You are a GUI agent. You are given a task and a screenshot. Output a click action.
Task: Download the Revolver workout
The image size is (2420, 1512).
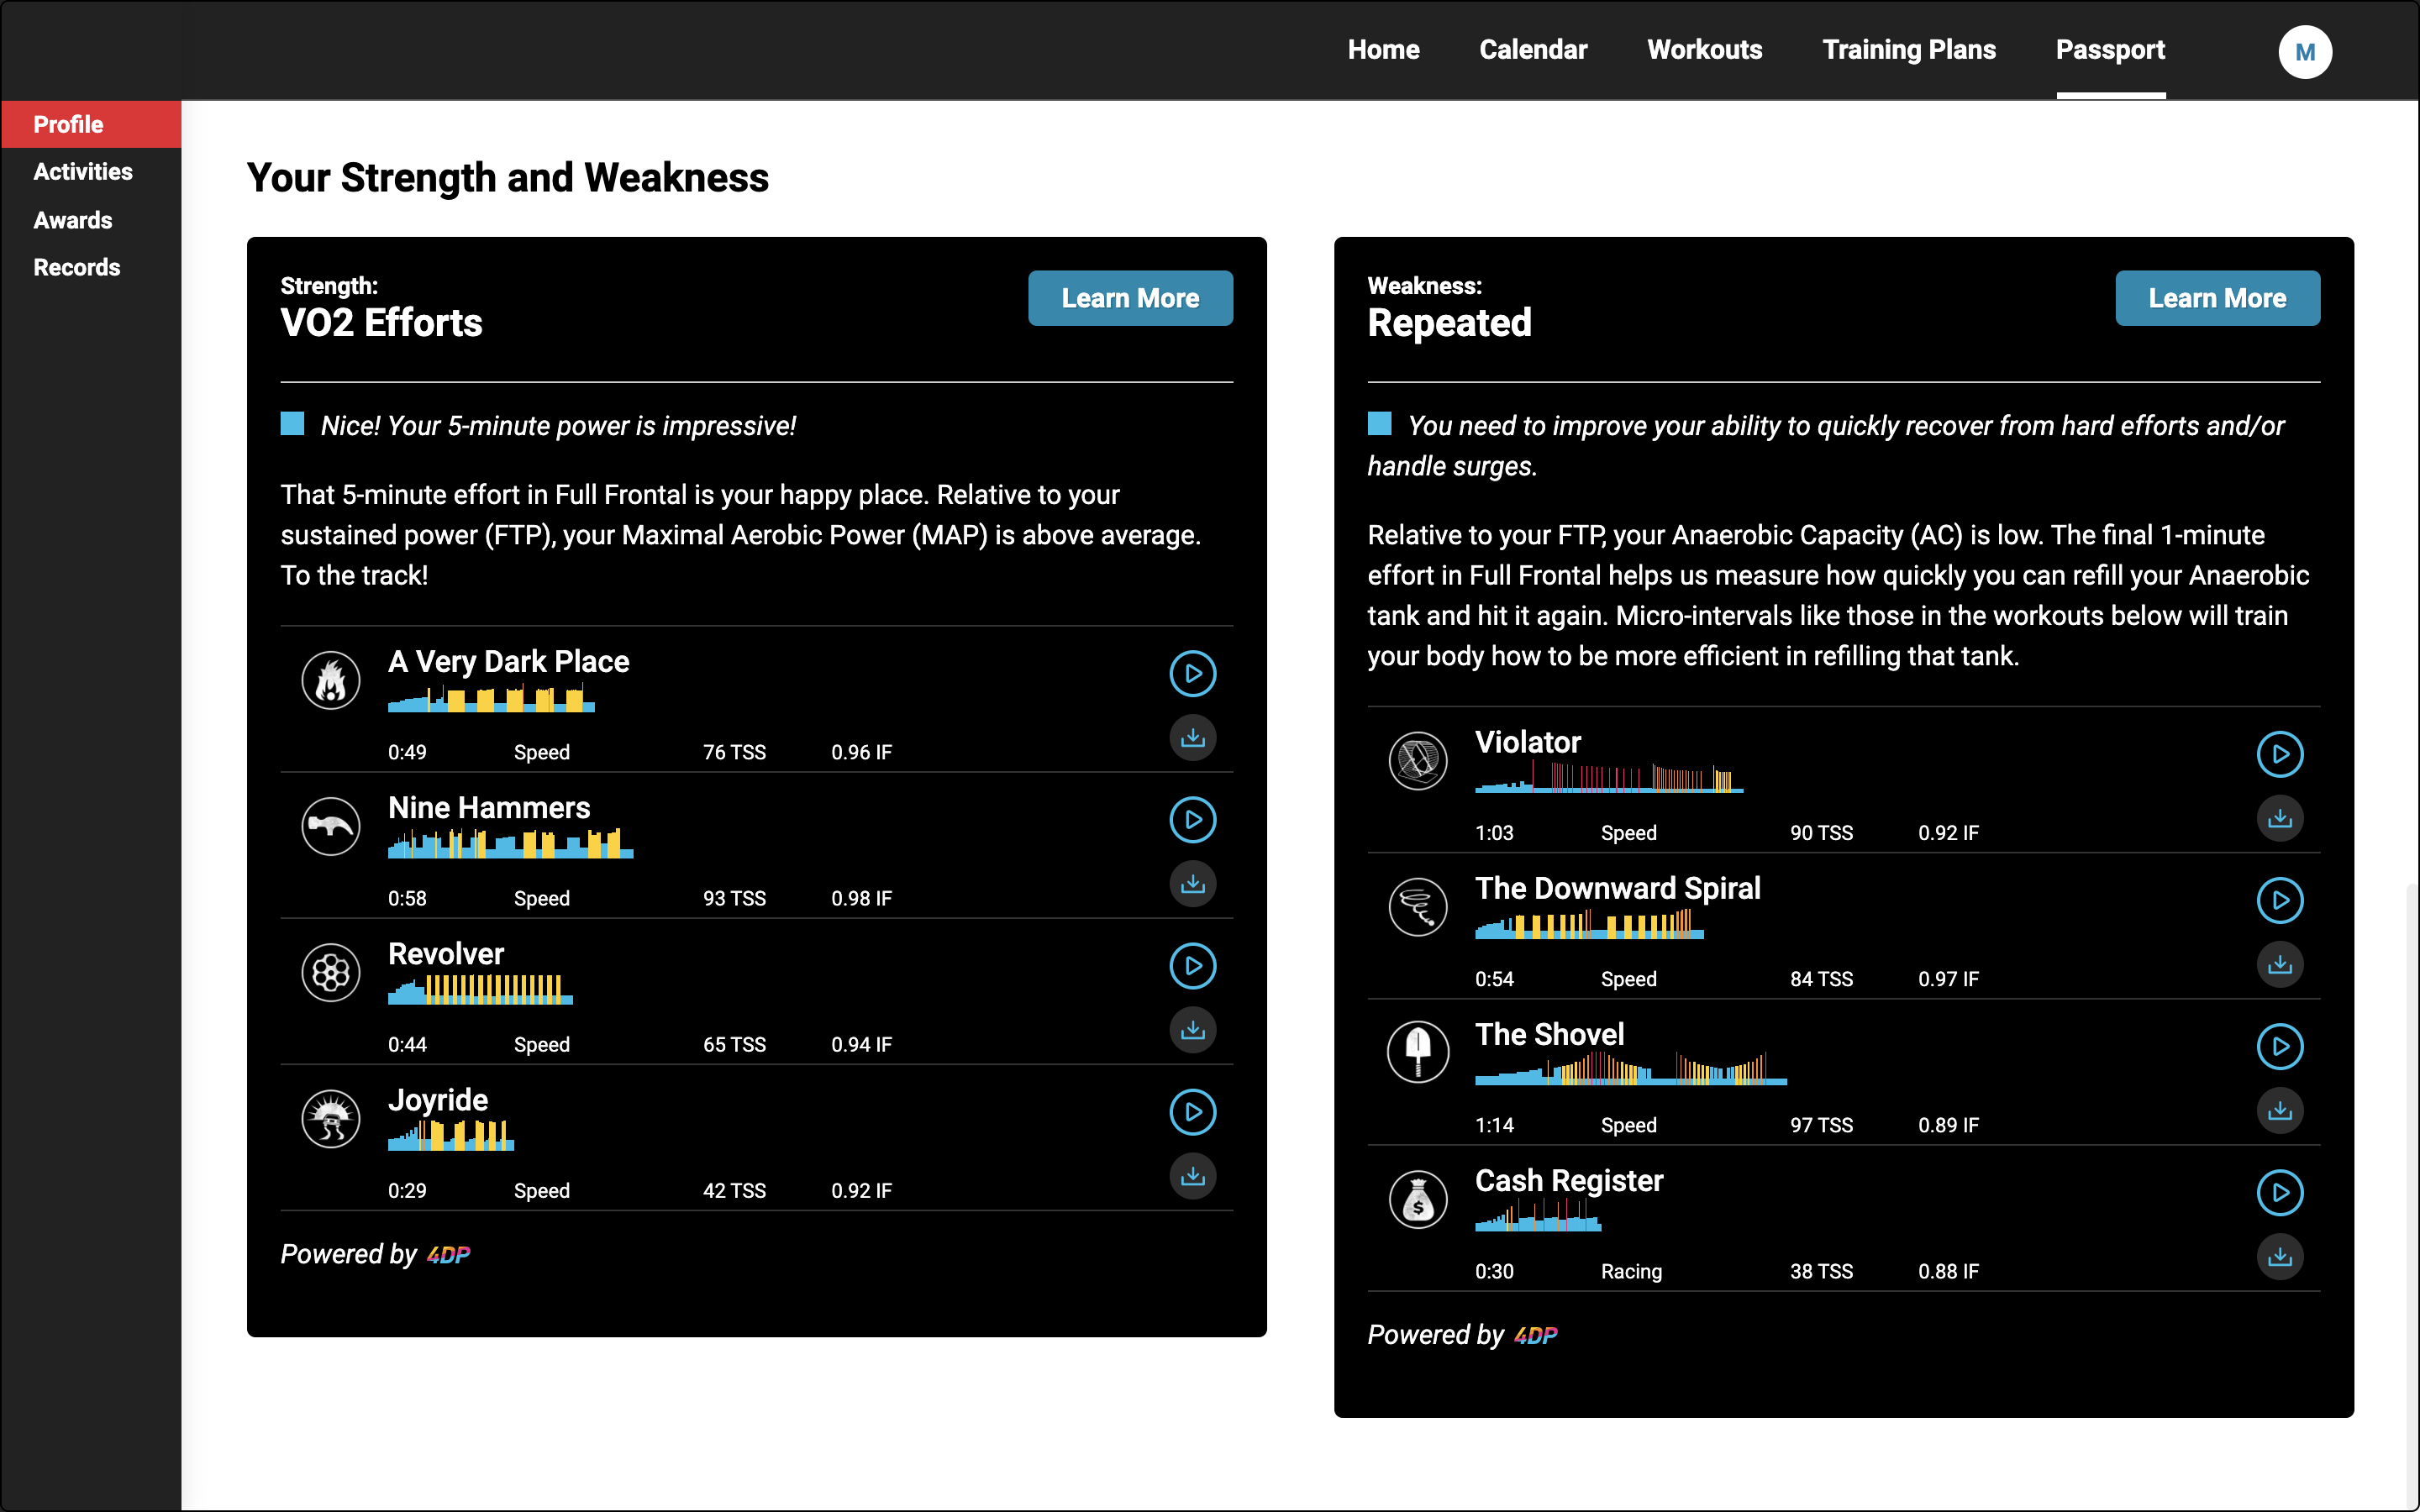tap(1192, 1030)
